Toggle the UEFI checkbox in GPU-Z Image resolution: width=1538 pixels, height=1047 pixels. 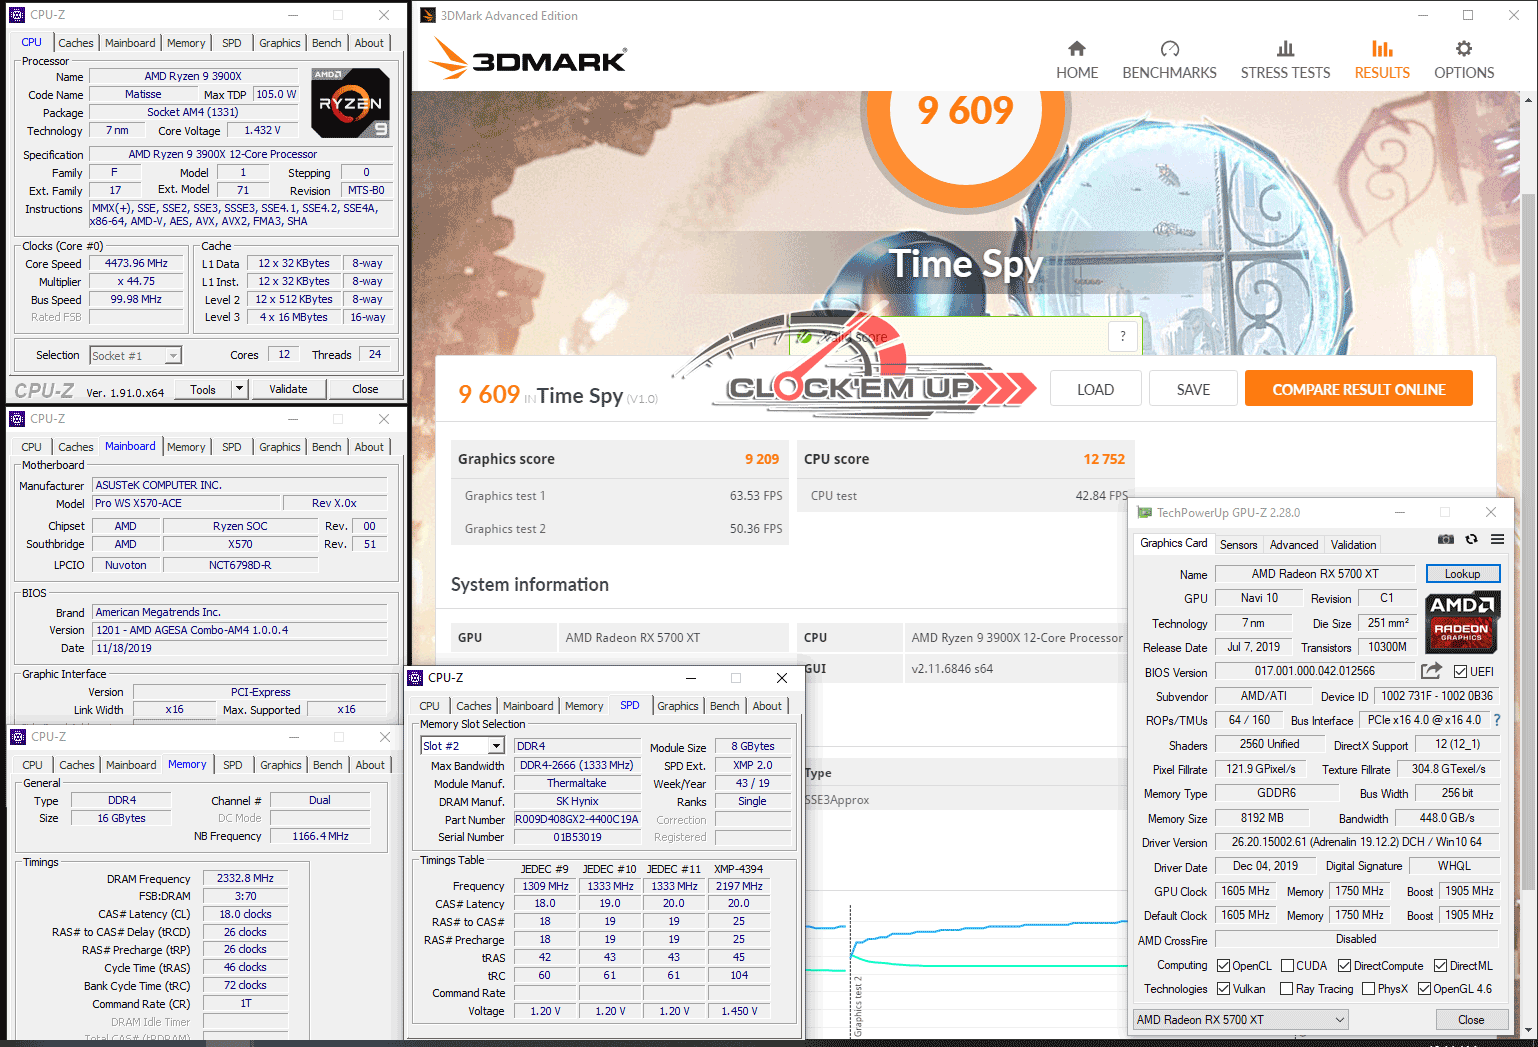1460,672
